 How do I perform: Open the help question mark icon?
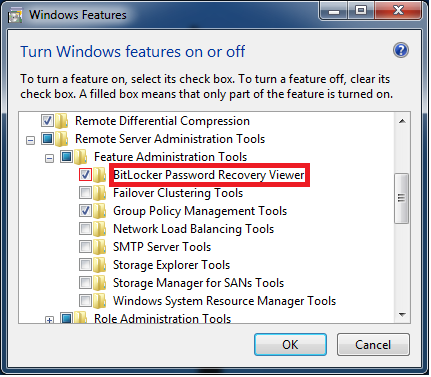pos(401,51)
